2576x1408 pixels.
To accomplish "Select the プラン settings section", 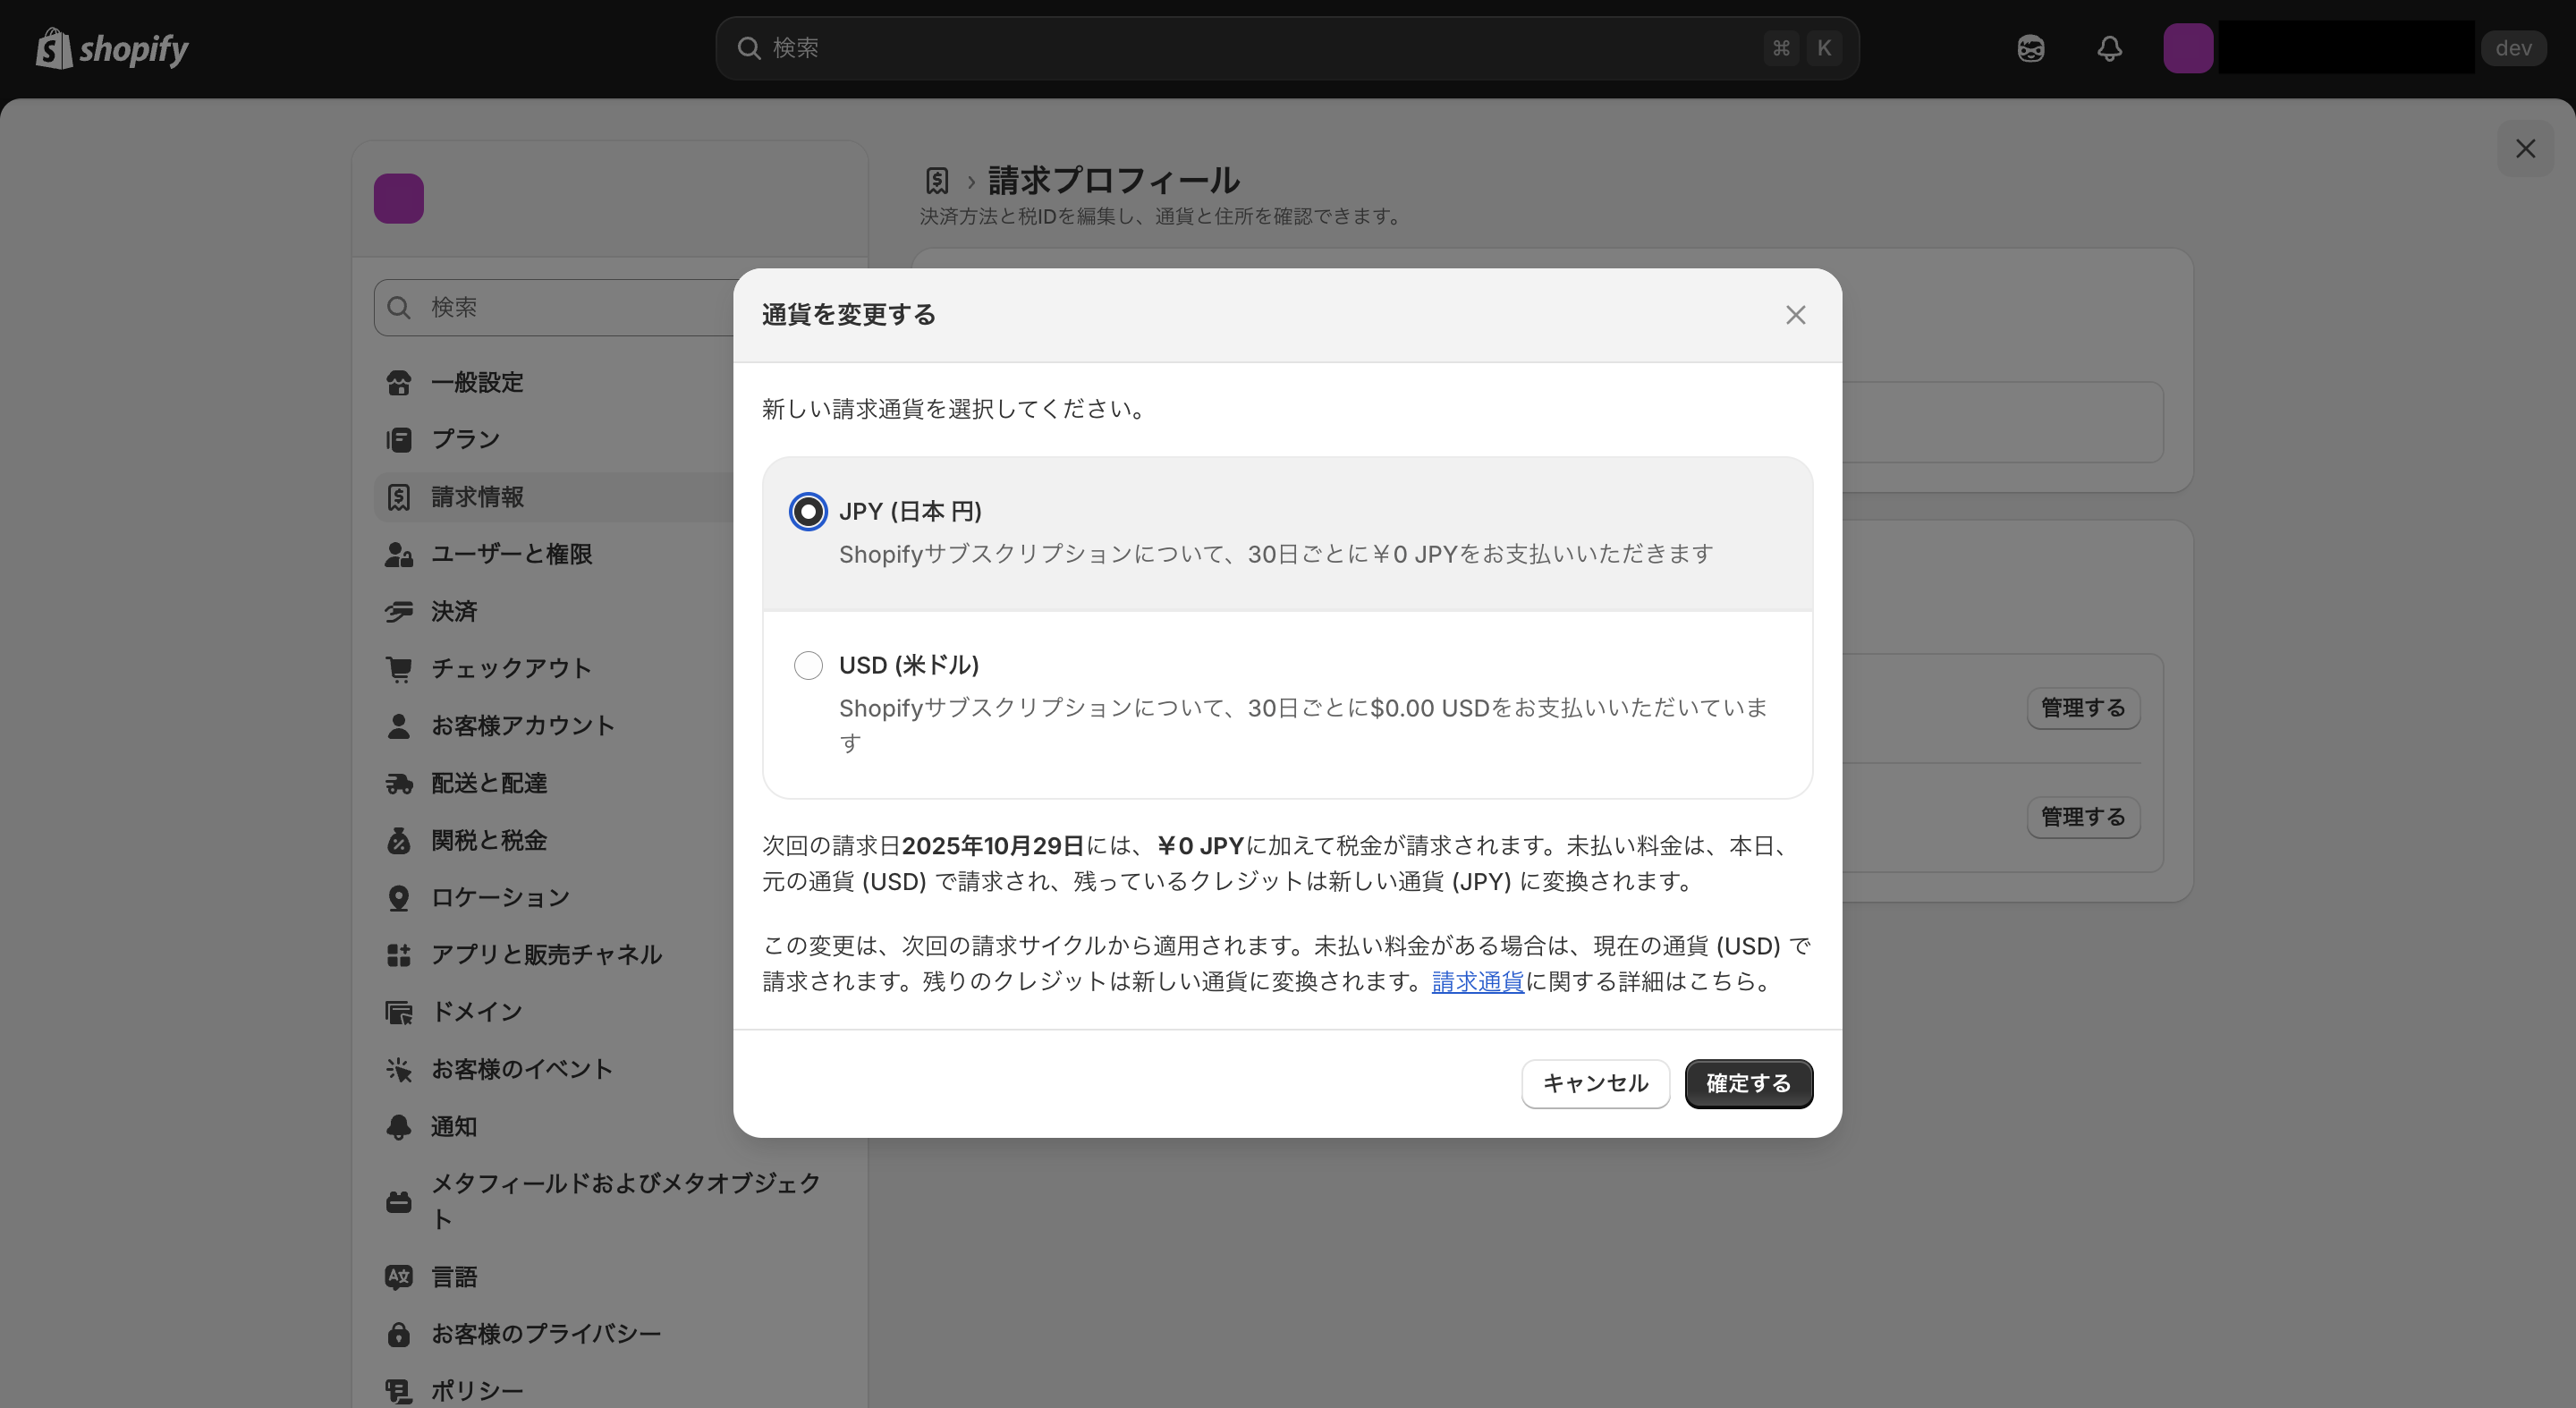I will point(464,439).
